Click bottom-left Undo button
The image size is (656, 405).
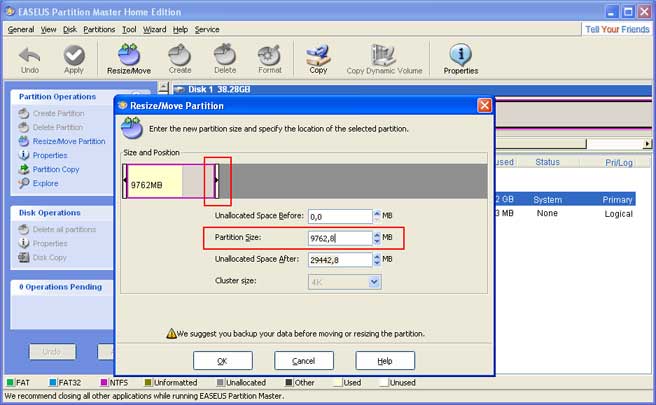(x=53, y=351)
